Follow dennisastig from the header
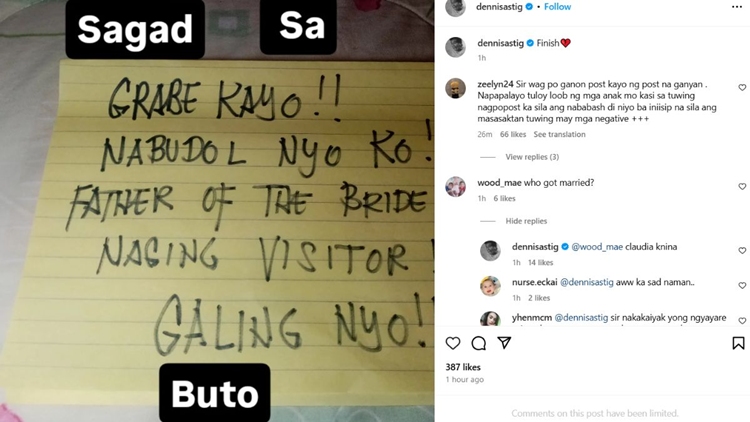This screenshot has width=750, height=422. (x=557, y=7)
